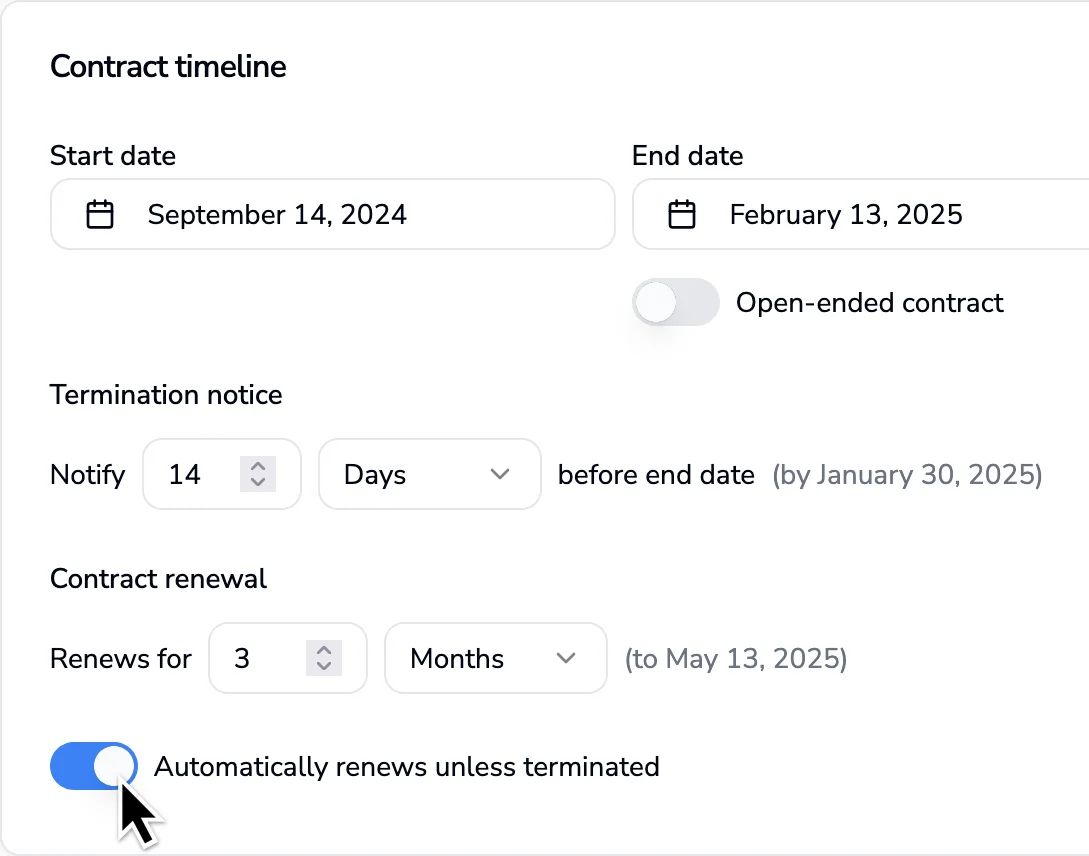The height and width of the screenshot is (856, 1089).
Task: Open the End date calendar picker
Action: (682, 214)
